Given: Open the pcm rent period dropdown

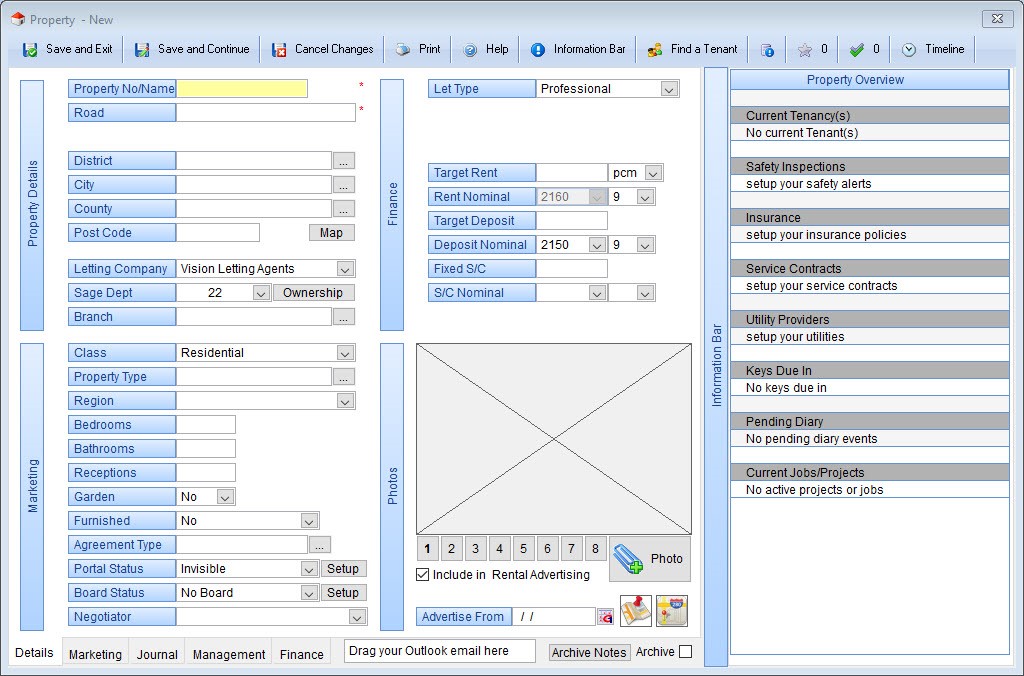Looking at the screenshot, I should tap(653, 173).
